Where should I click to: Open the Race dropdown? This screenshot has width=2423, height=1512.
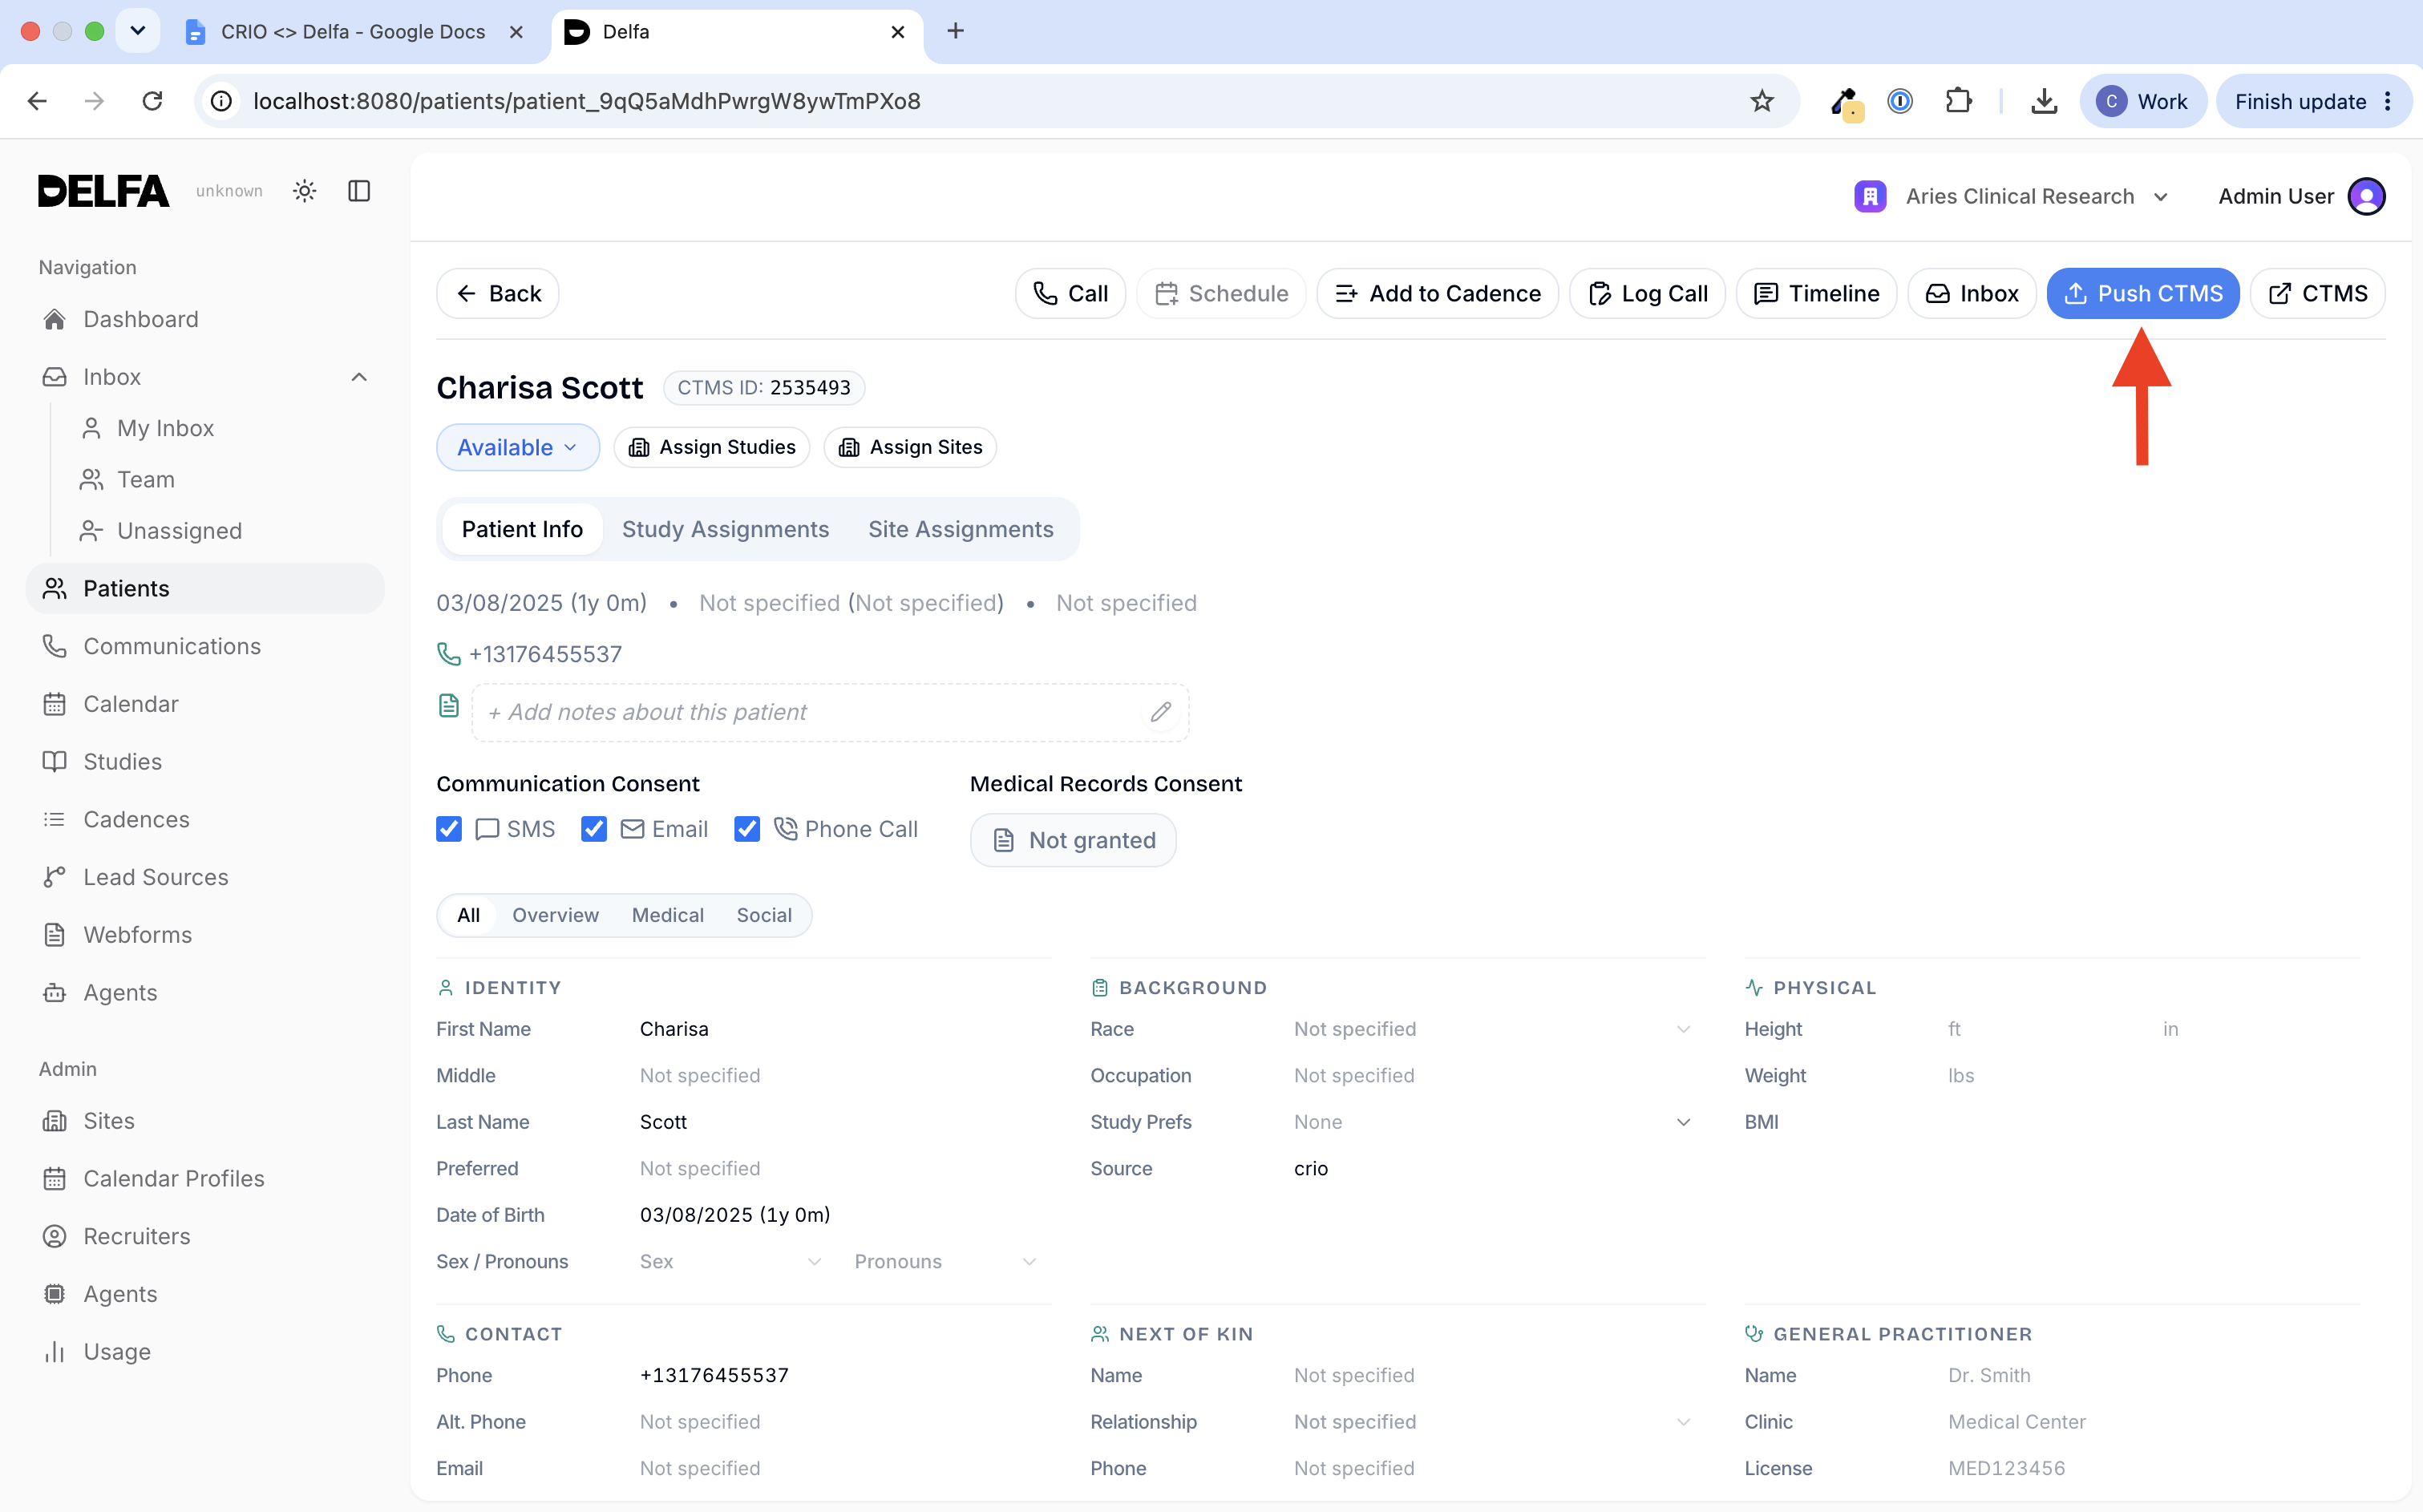point(1491,1029)
